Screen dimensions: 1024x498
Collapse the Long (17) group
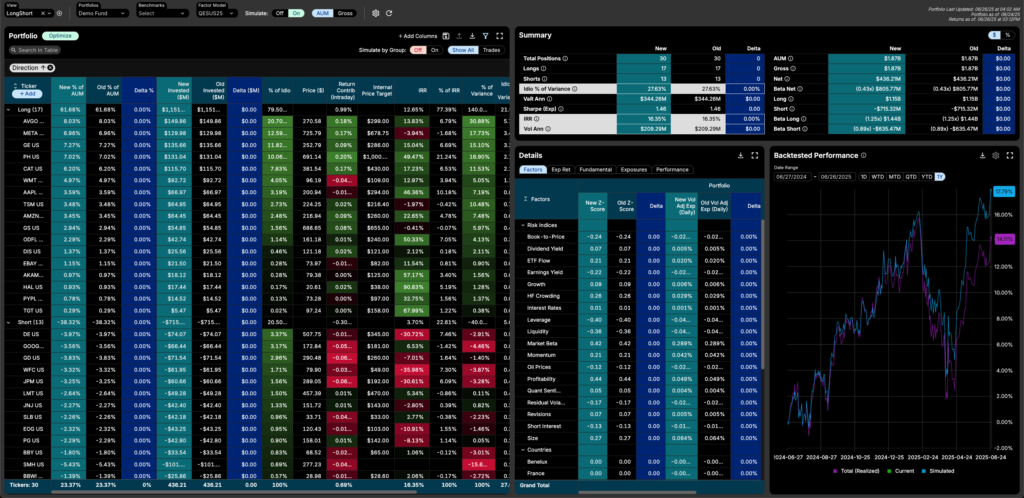(x=9, y=110)
